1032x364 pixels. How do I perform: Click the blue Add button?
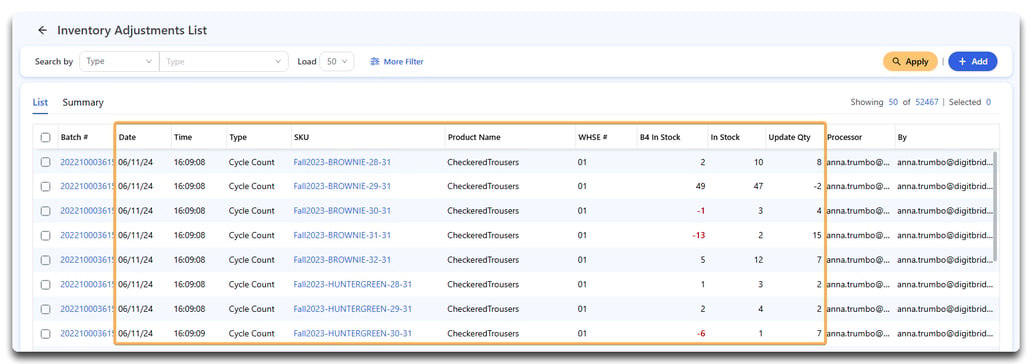coord(973,61)
